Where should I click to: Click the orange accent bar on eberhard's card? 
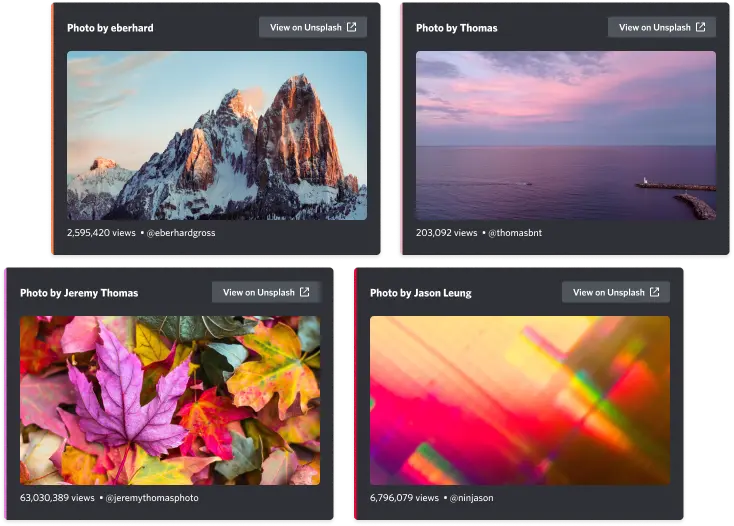coord(52,128)
